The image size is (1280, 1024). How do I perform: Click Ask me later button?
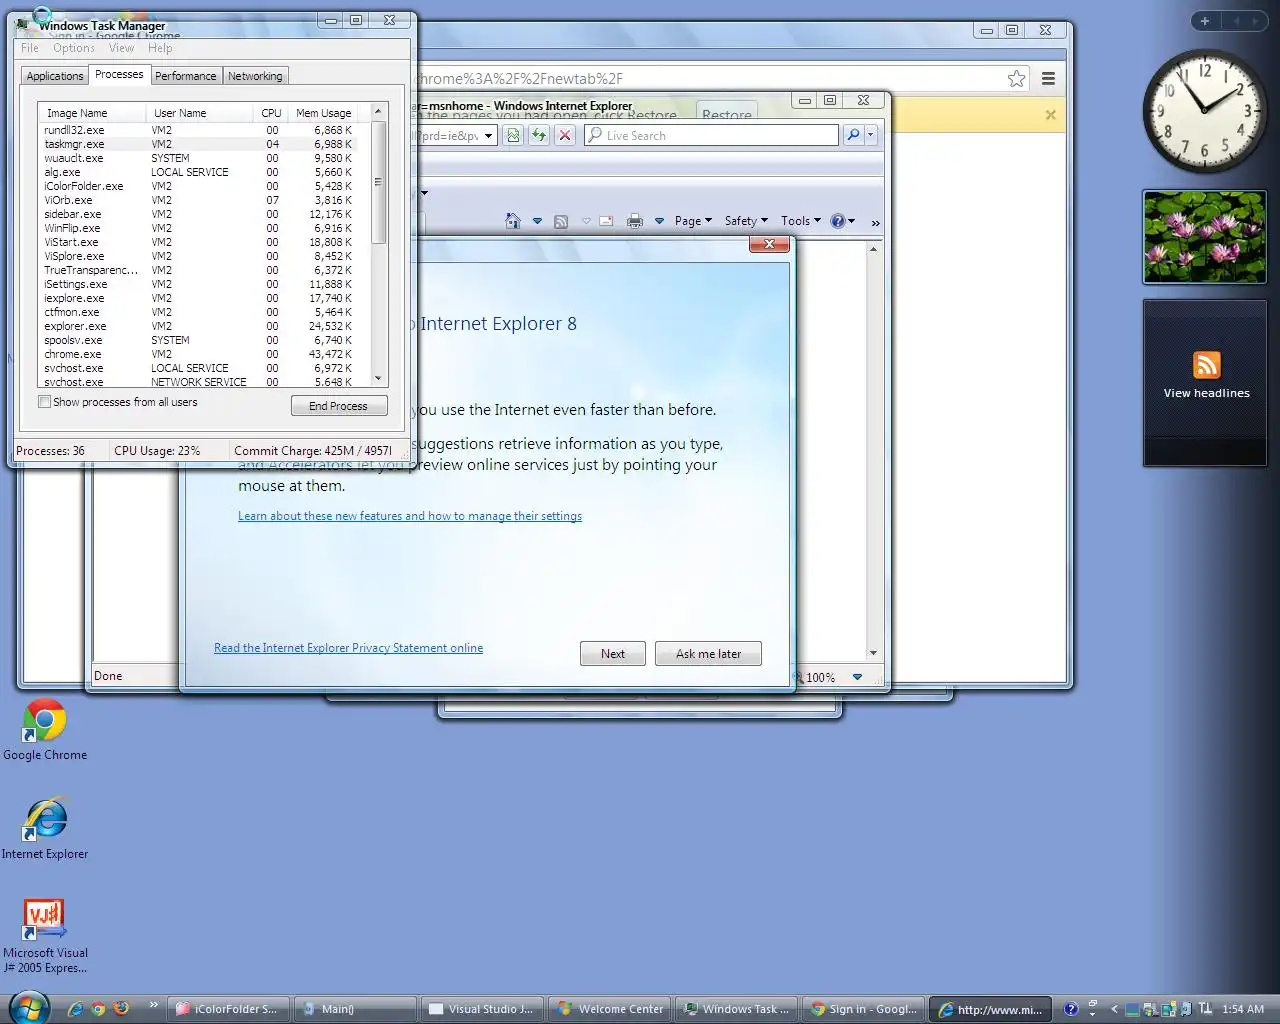tap(708, 654)
